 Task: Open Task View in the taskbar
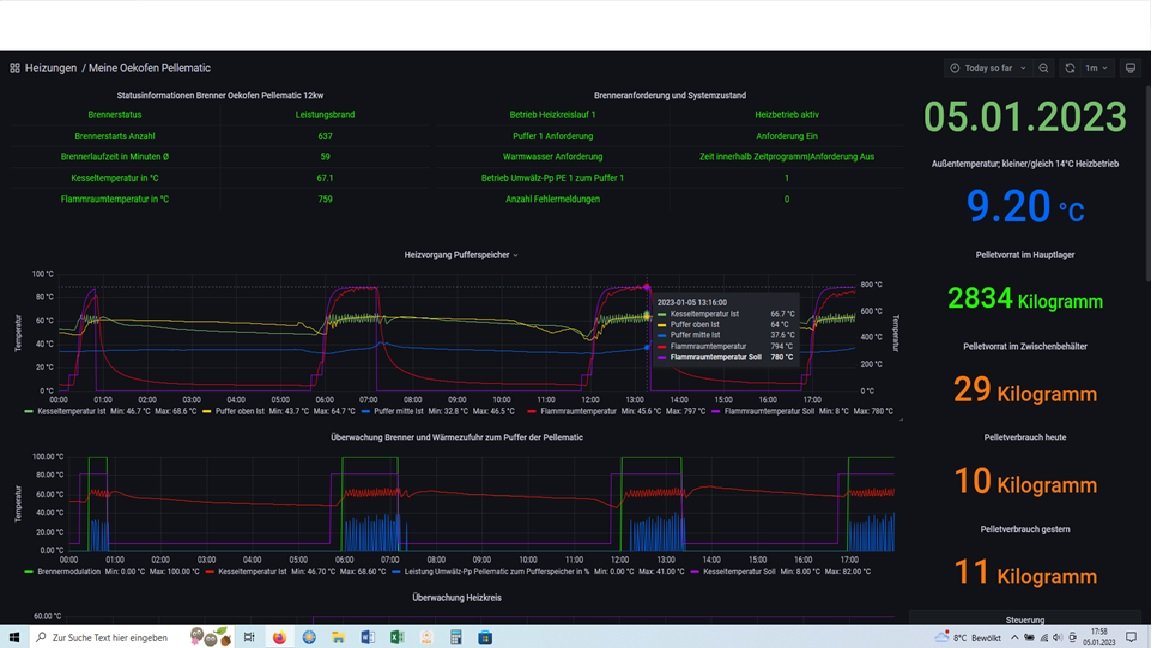[249, 637]
